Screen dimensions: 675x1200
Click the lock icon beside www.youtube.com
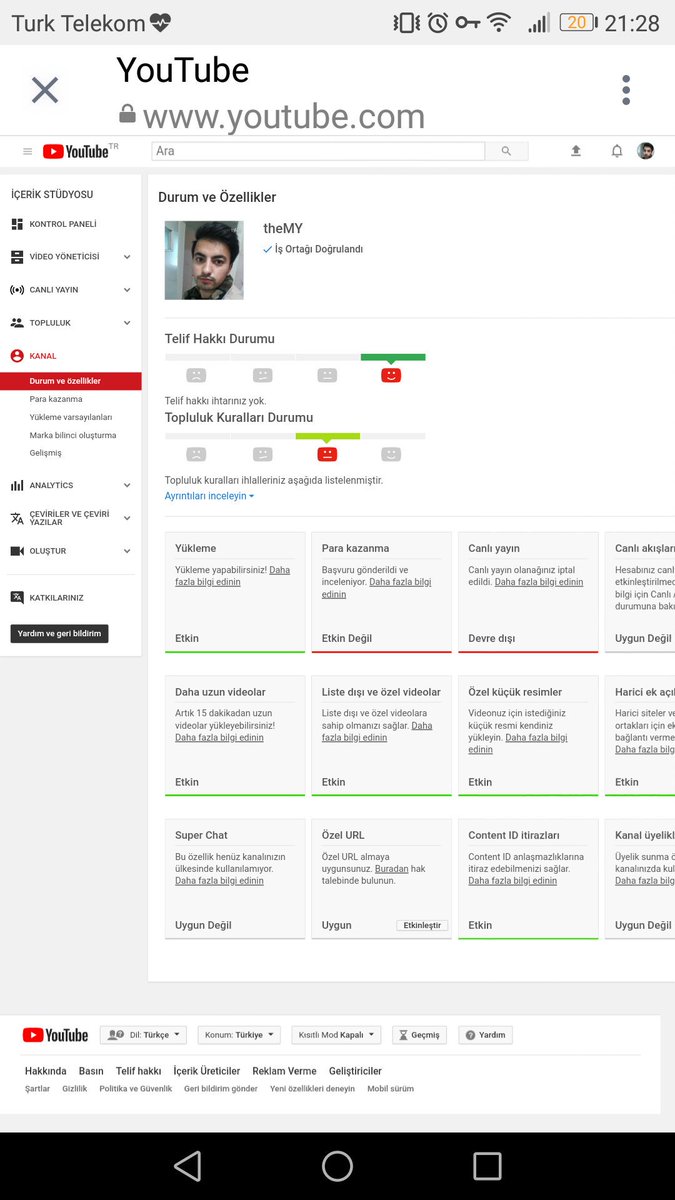tap(127, 113)
